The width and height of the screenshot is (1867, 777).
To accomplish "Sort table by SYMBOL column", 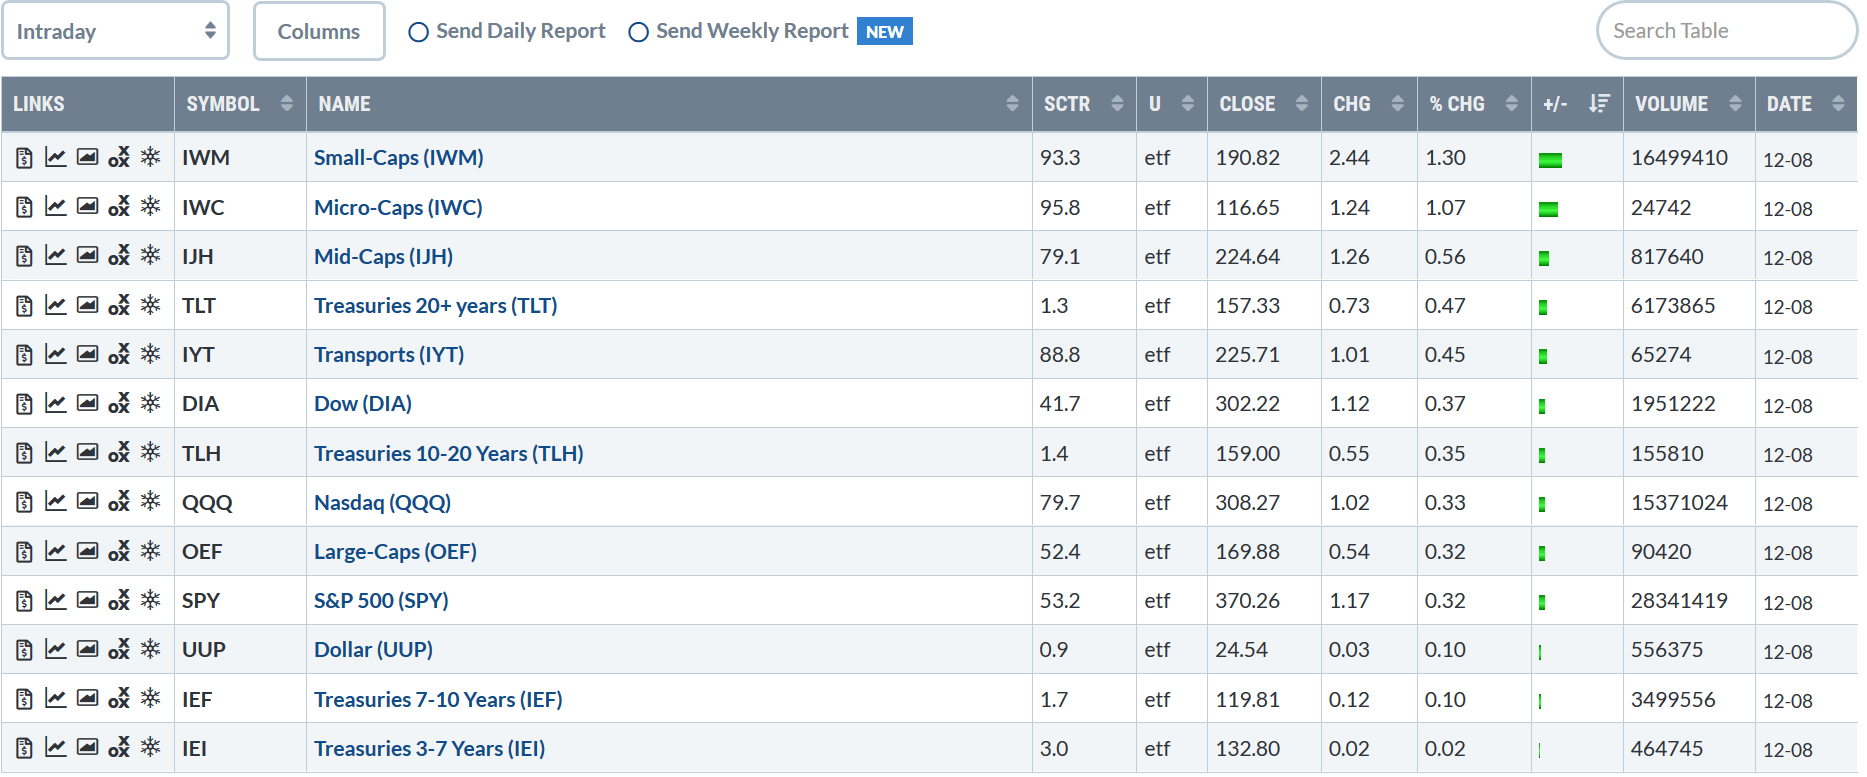I will pos(240,104).
